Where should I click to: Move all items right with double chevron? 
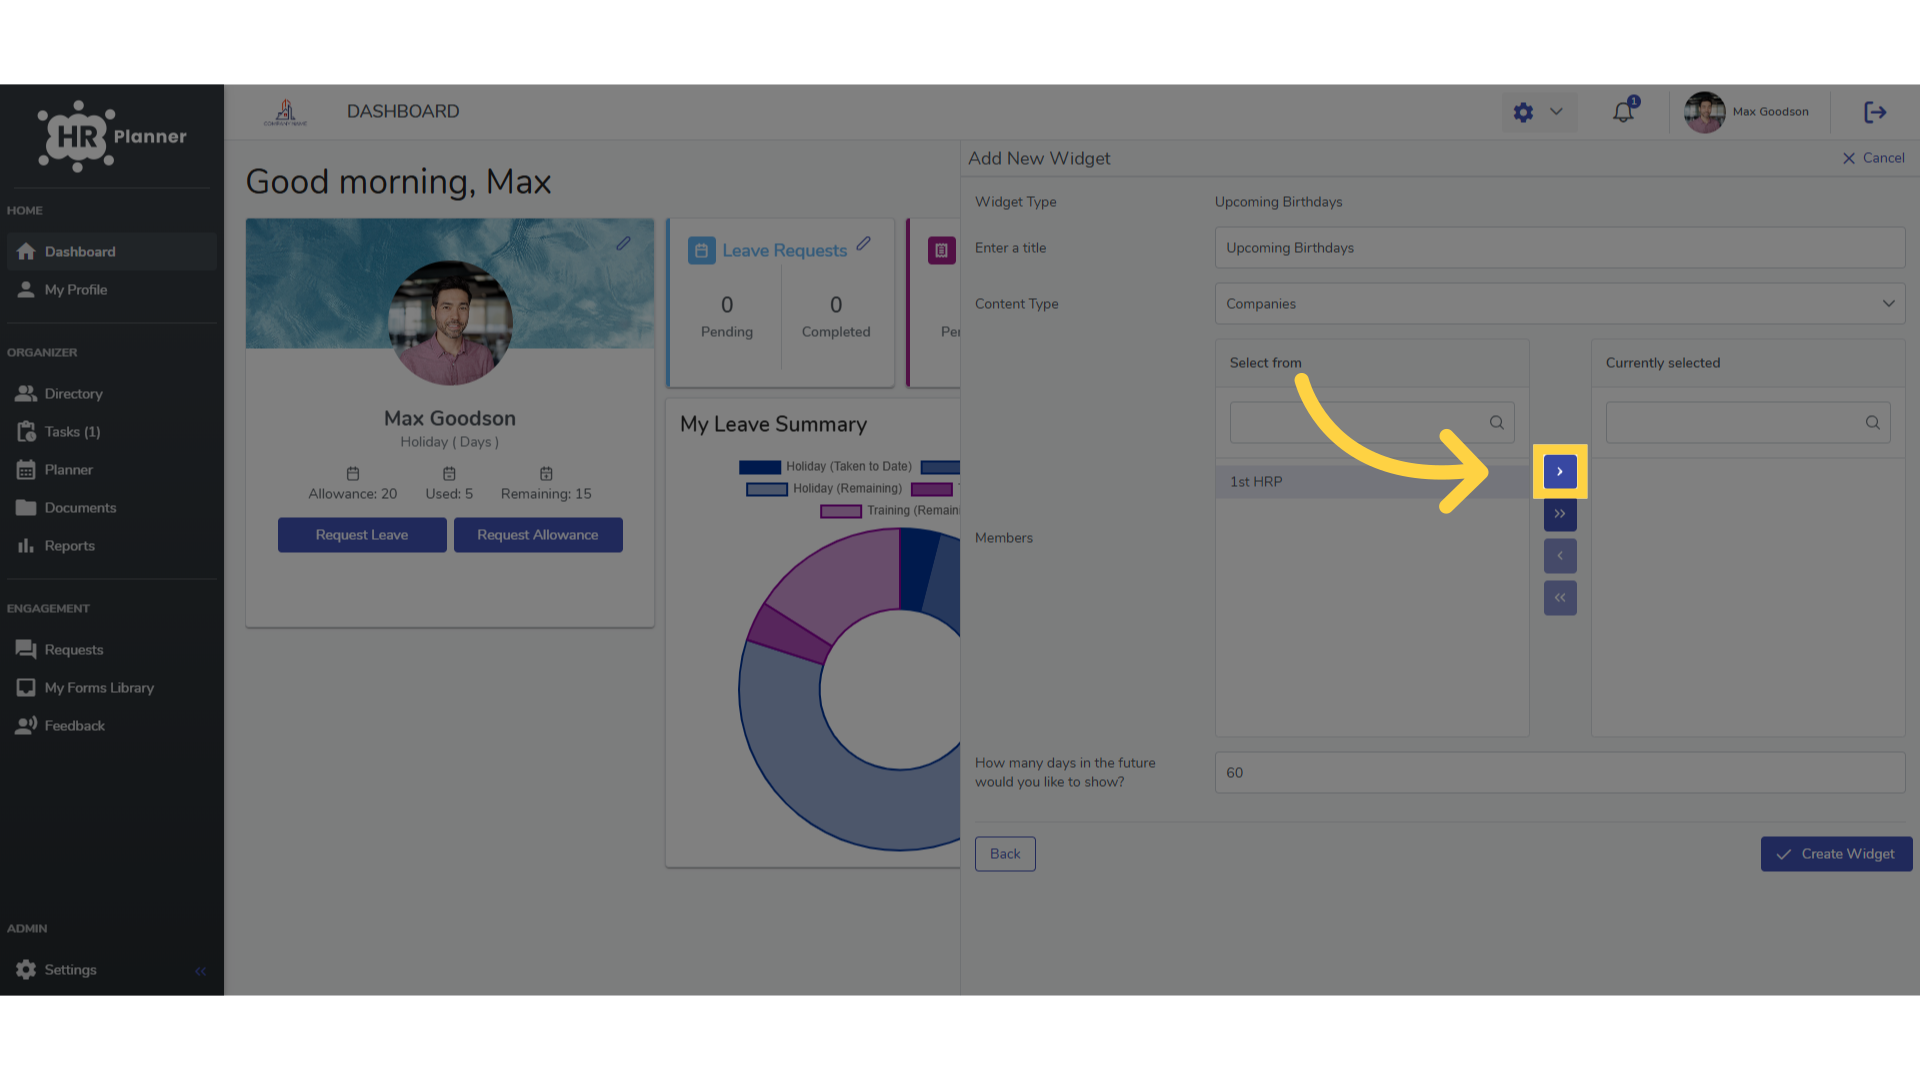1560,514
